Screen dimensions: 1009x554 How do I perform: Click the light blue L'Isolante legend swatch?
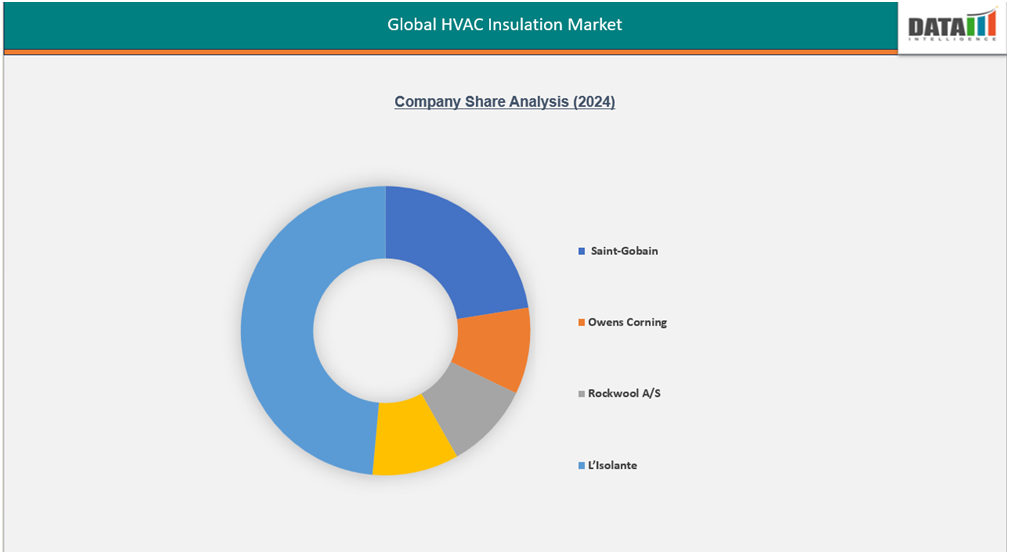click(582, 465)
